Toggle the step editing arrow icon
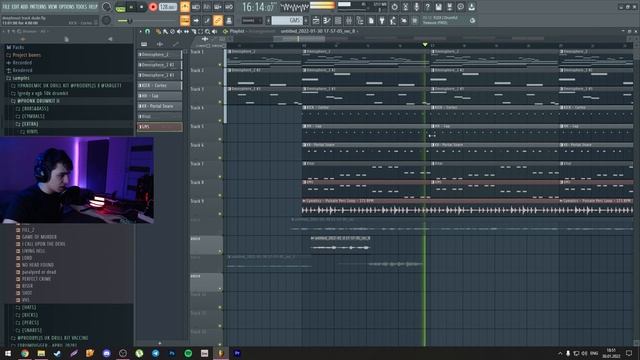640x360 pixels. (196, 20)
